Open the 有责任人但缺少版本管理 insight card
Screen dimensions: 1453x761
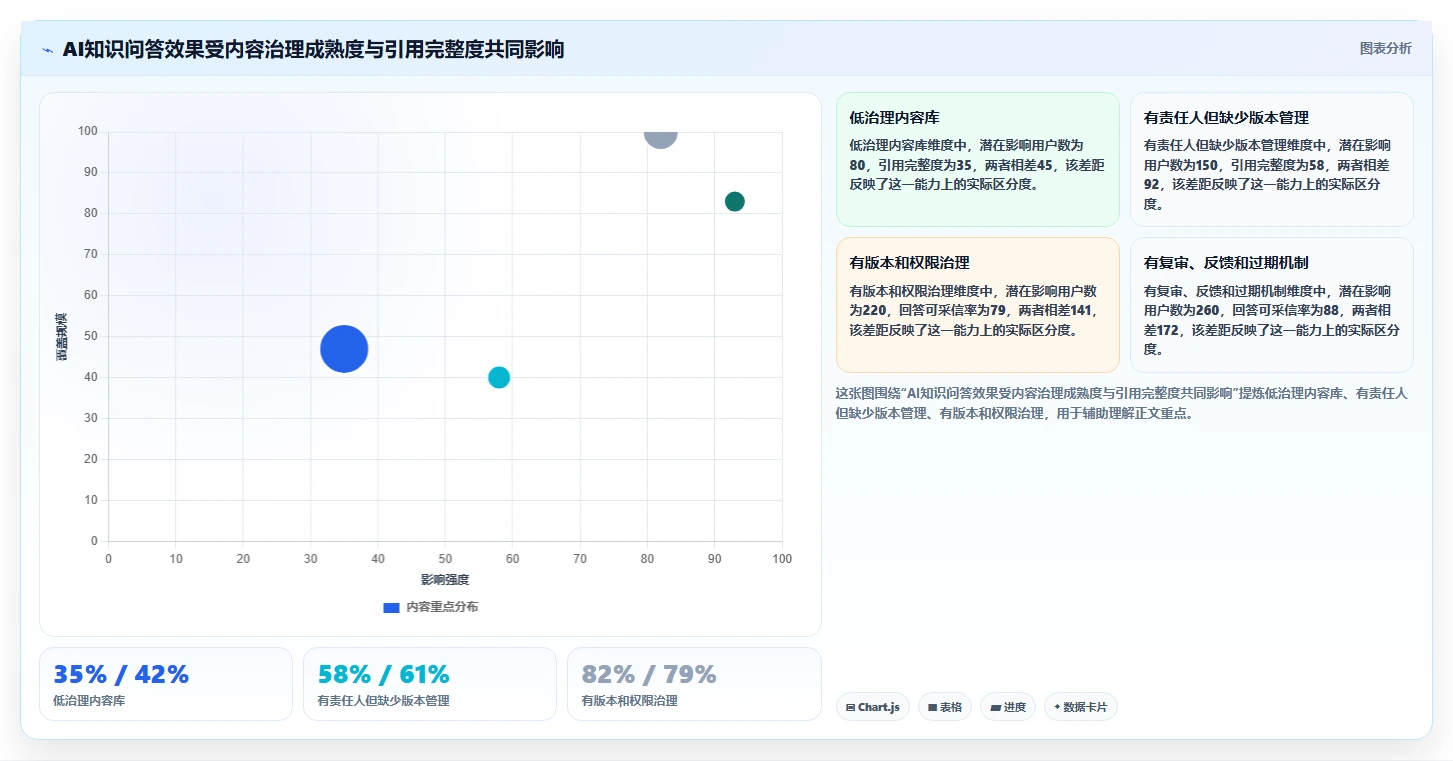[1271, 160]
